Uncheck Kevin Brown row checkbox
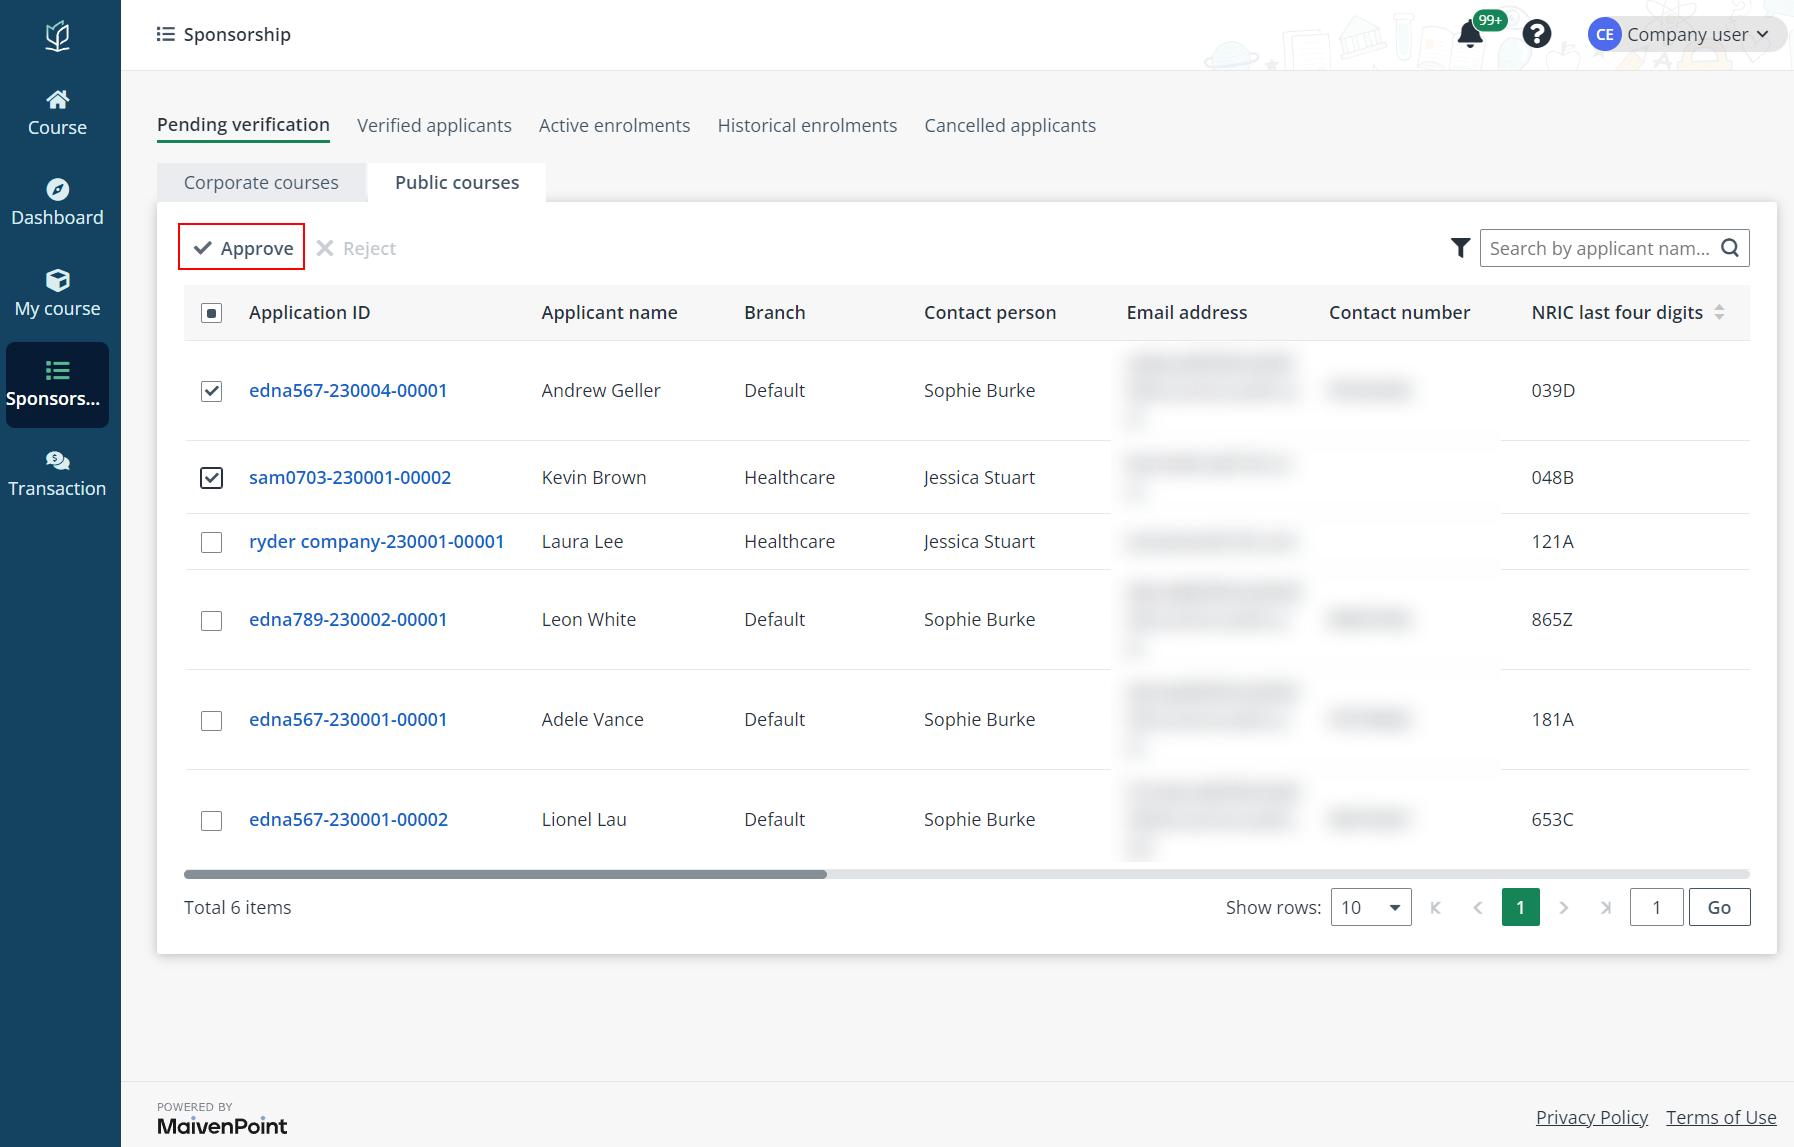The height and width of the screenshot is (1147, 1794). [x=211, y=478]
